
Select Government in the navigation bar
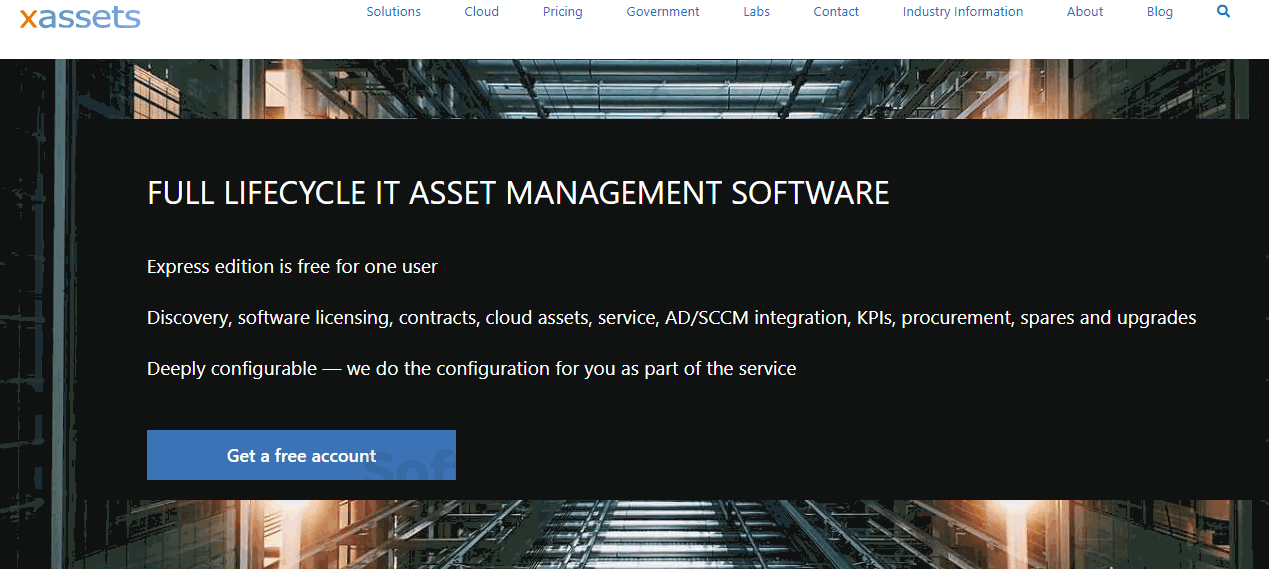tap(662, 12)
